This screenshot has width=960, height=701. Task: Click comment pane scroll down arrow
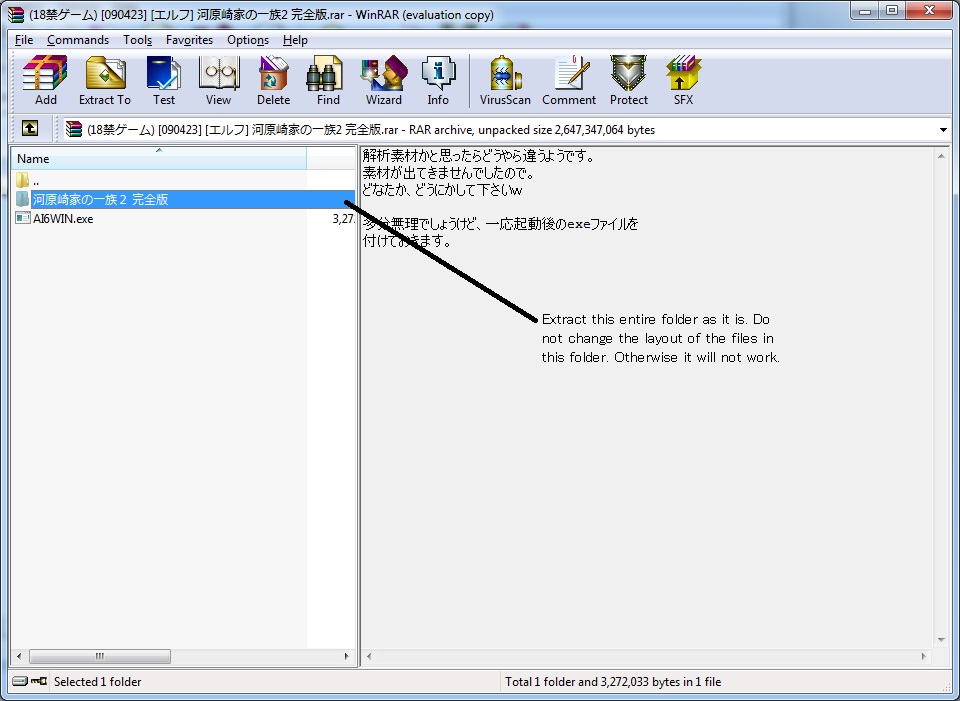coord(941,640)
